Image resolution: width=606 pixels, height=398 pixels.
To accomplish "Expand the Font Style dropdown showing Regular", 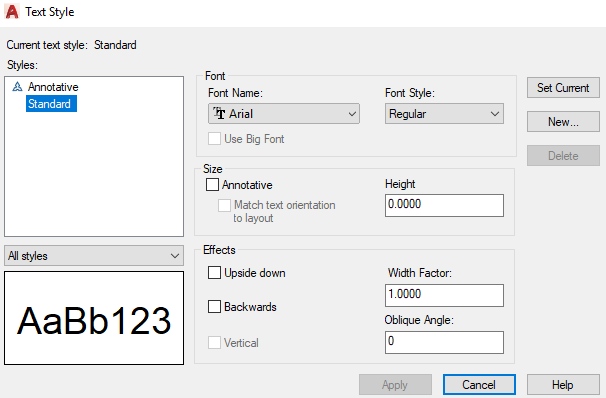I will click(444, 114).
